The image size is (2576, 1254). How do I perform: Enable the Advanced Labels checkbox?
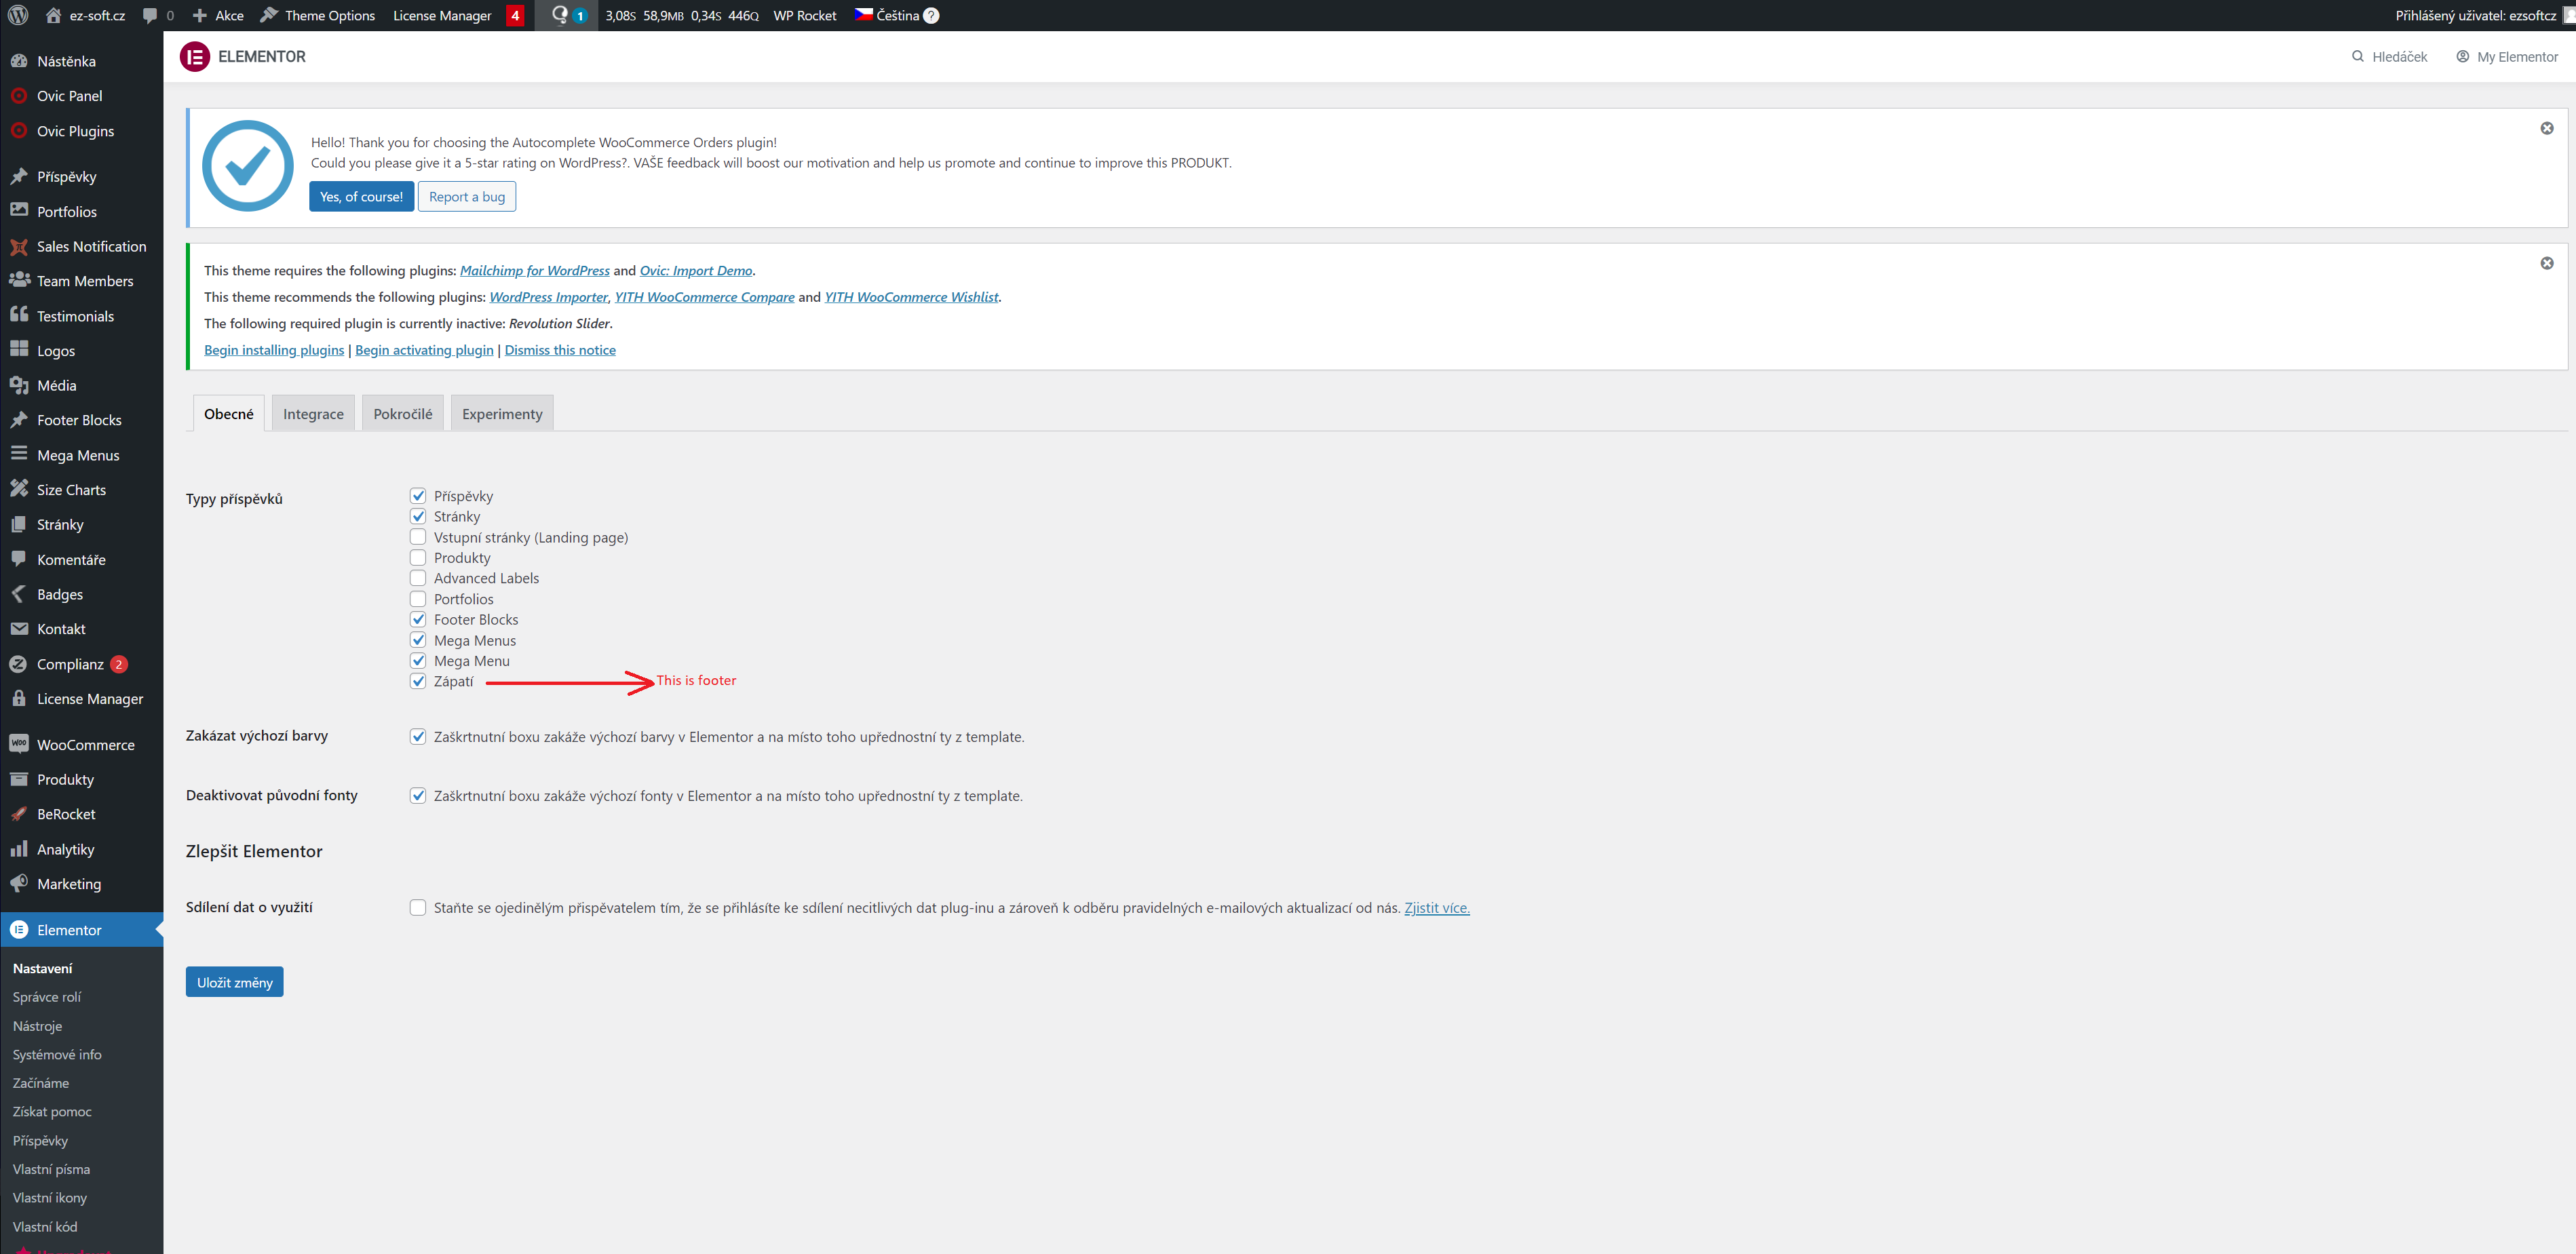click(x=418, y=578)
